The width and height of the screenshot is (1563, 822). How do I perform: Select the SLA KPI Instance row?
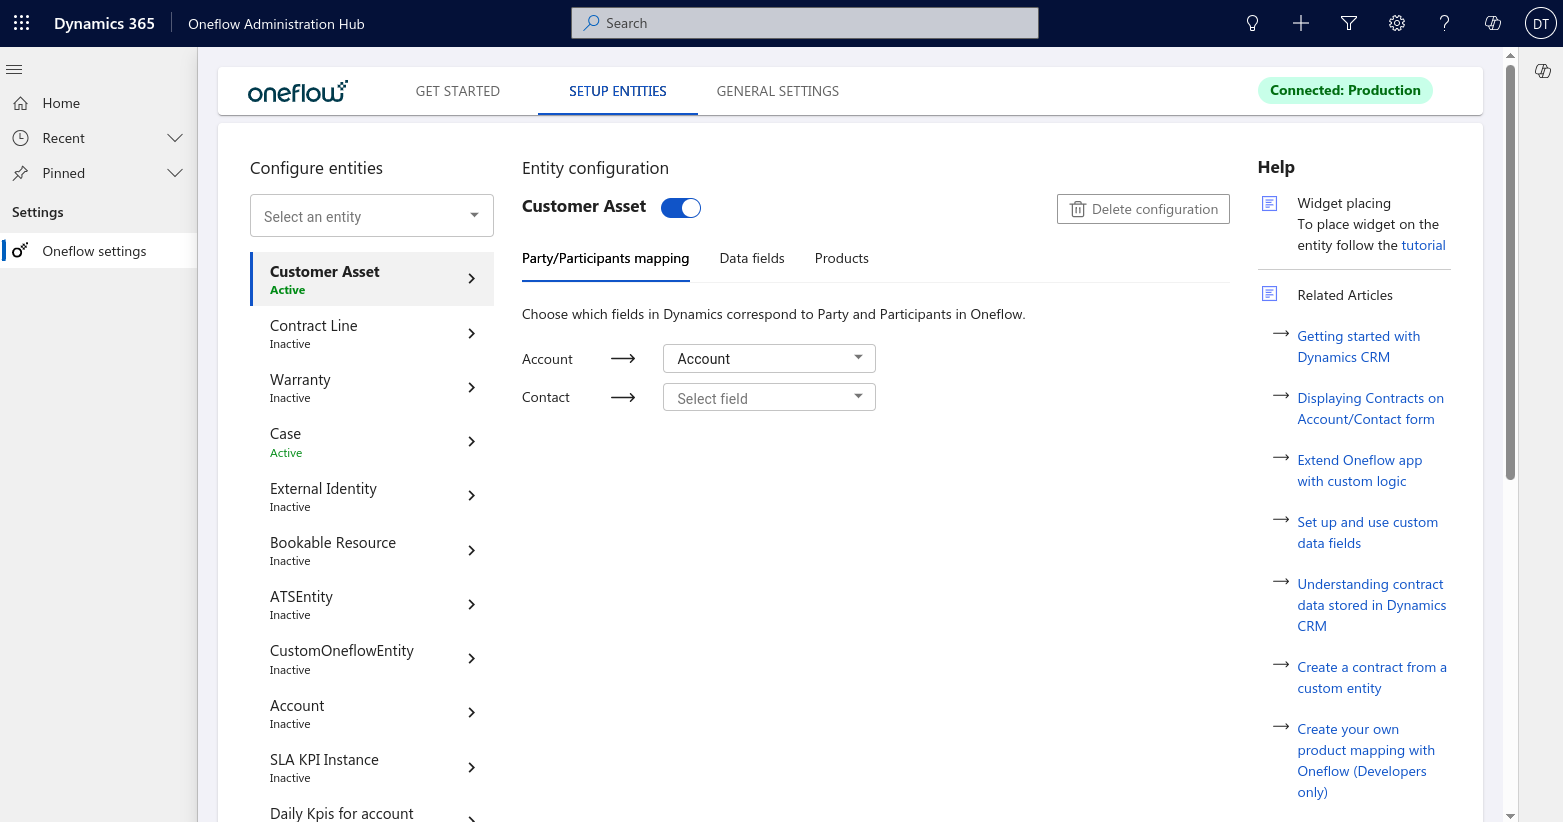click(x=372, y=767)
